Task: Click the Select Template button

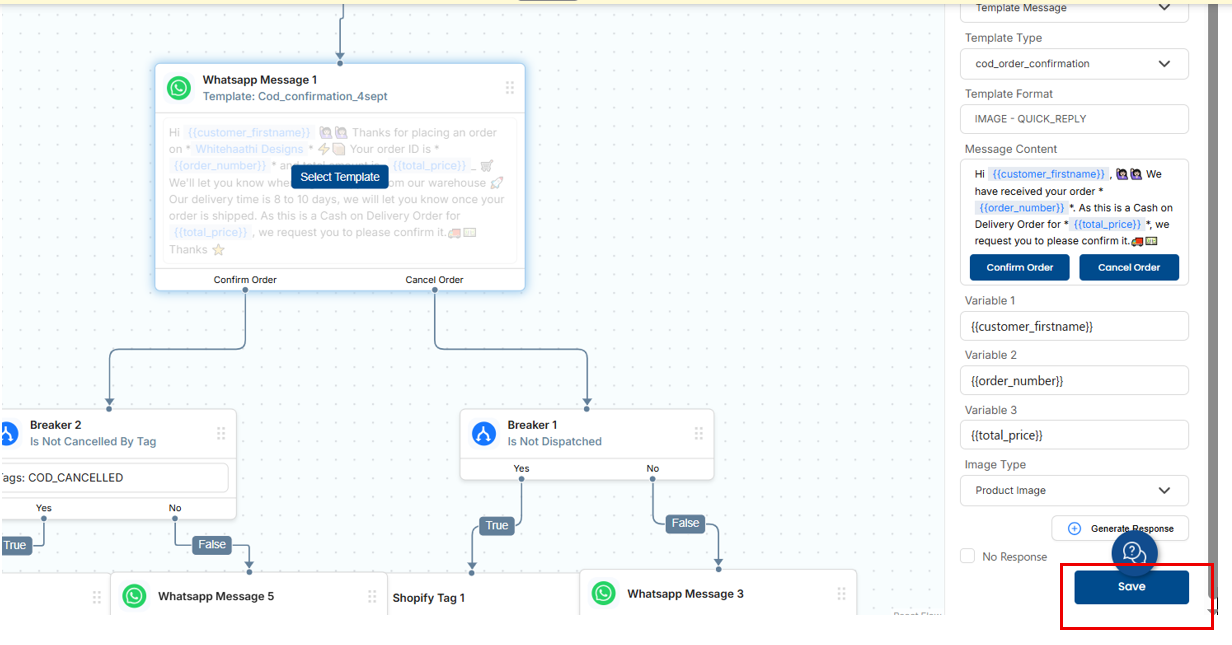Action: (340, 177)
